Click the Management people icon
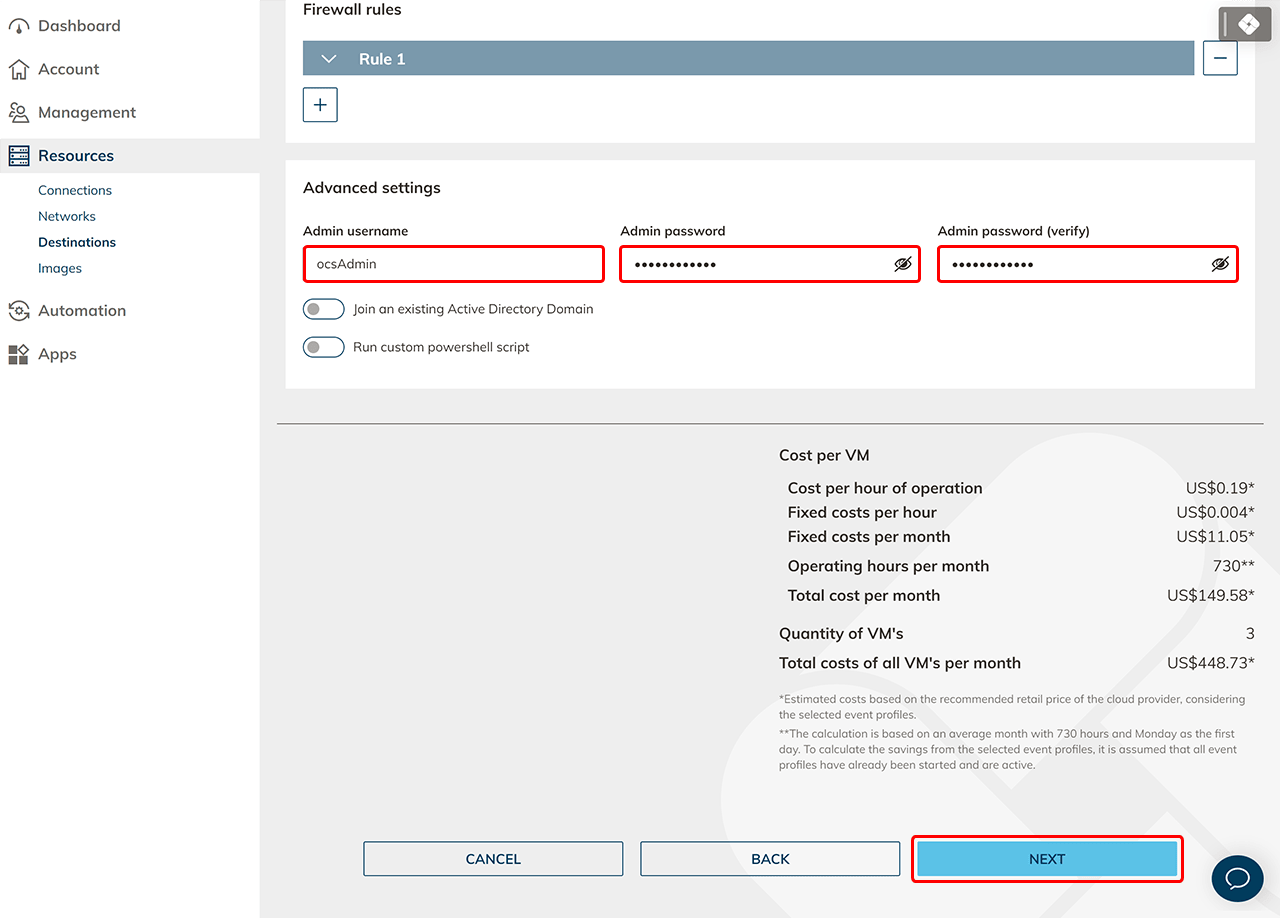The width and height of the screenshot is (1280, 918). tap(18, 113)
